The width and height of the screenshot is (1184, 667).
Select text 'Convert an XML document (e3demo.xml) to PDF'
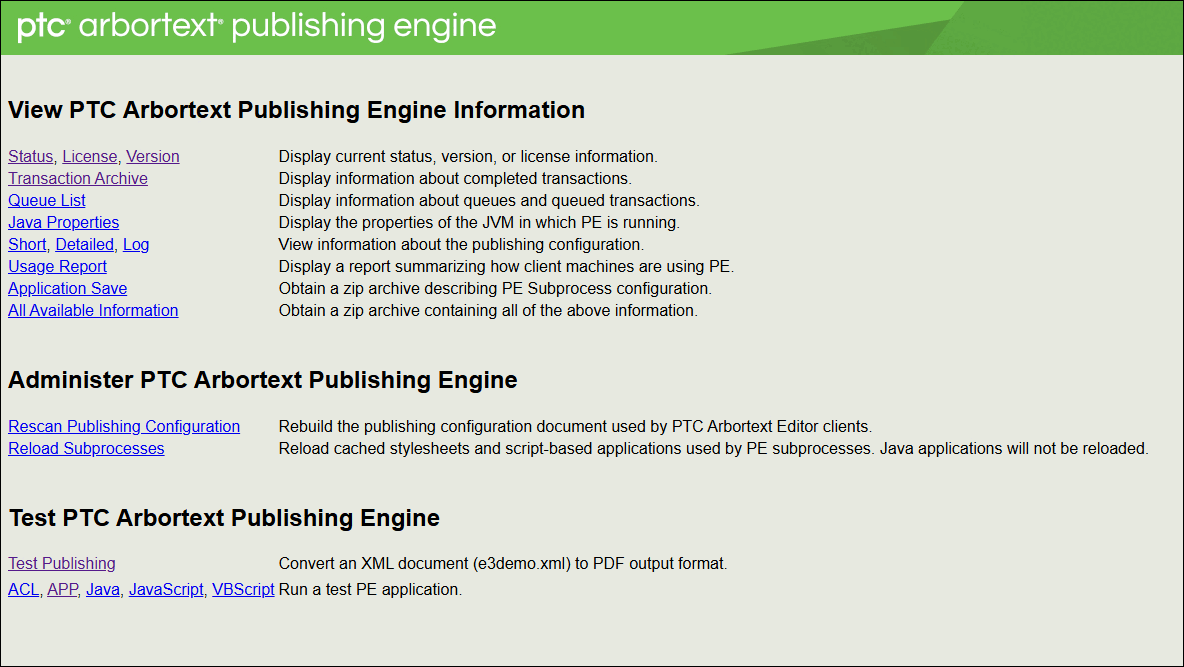(452, 563)
